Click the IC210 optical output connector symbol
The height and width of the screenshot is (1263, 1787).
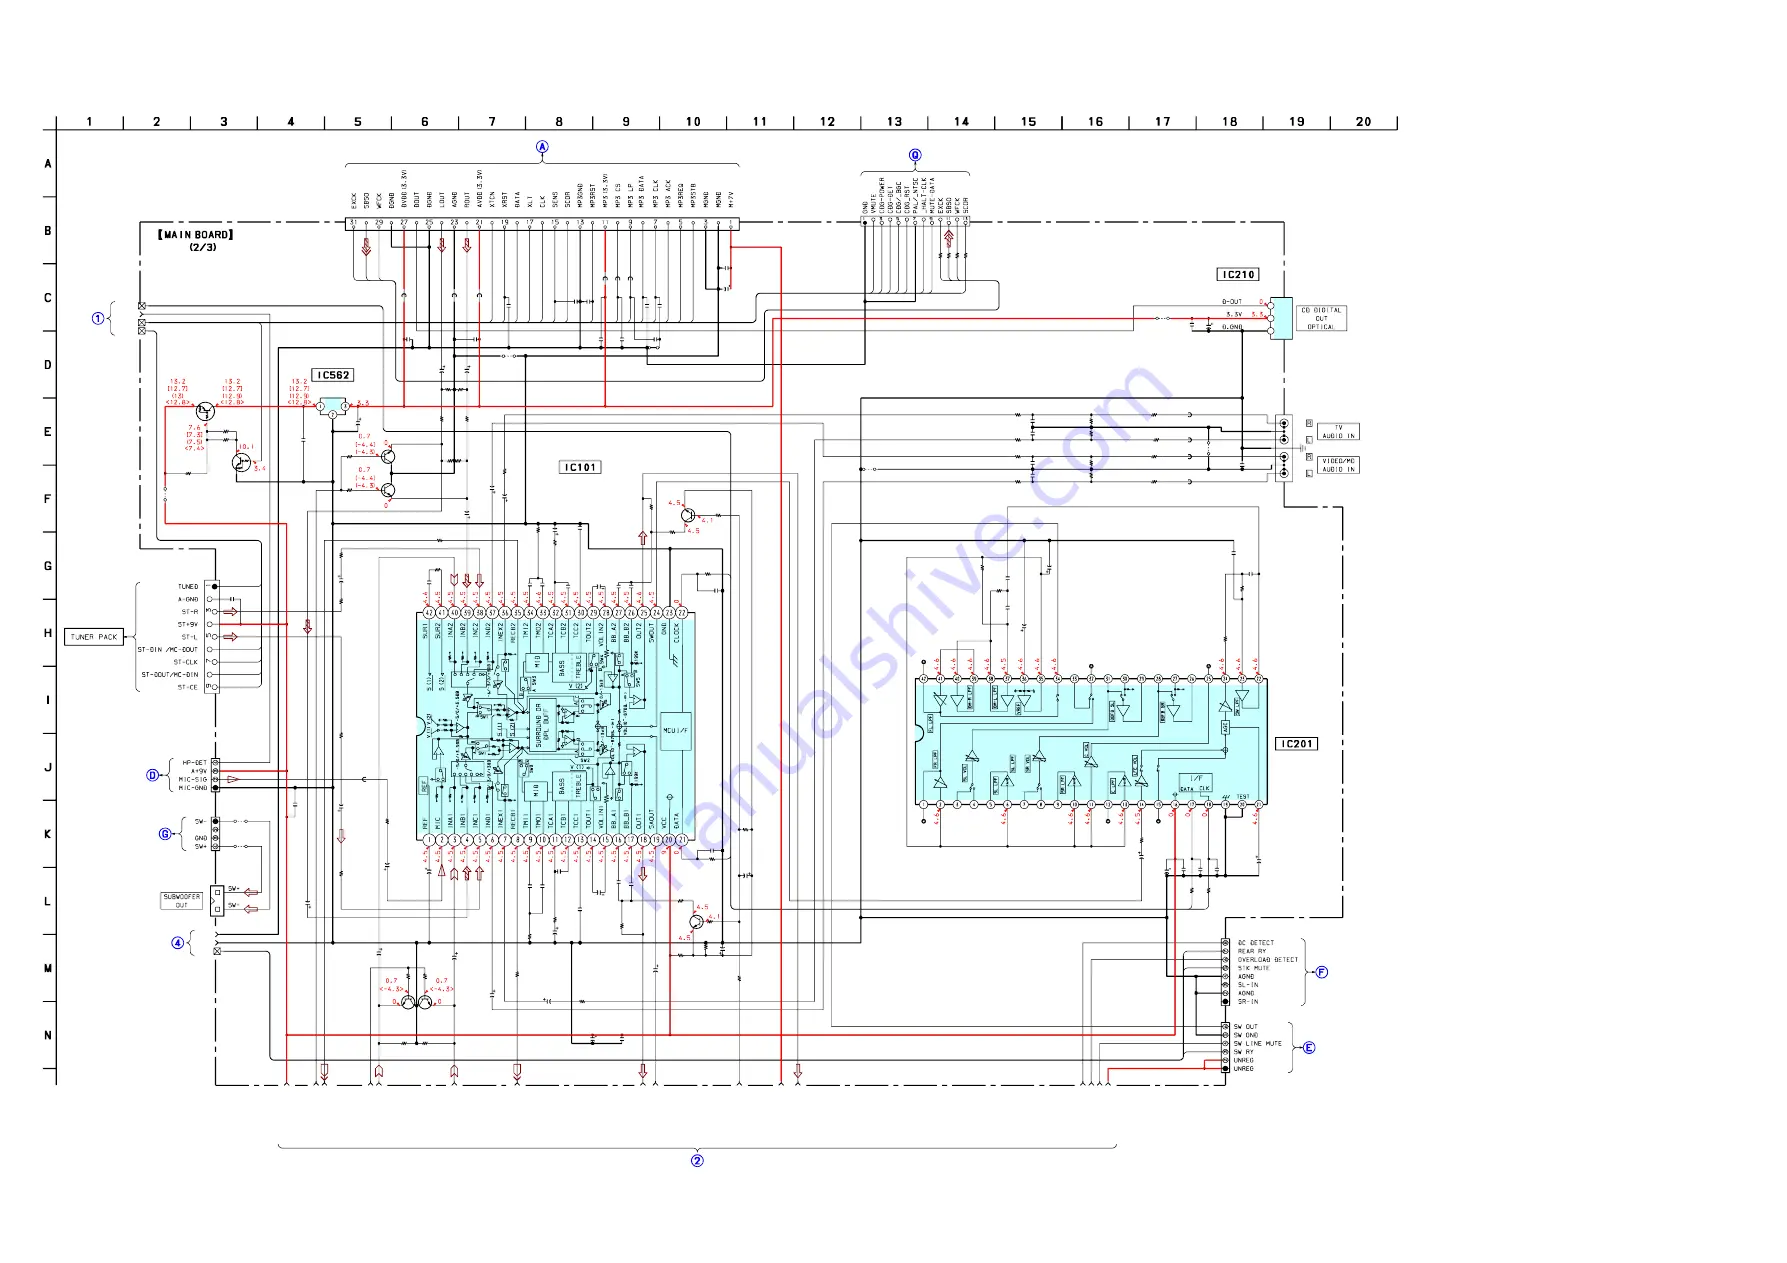pyautogui.click(x=1281, y=318)
